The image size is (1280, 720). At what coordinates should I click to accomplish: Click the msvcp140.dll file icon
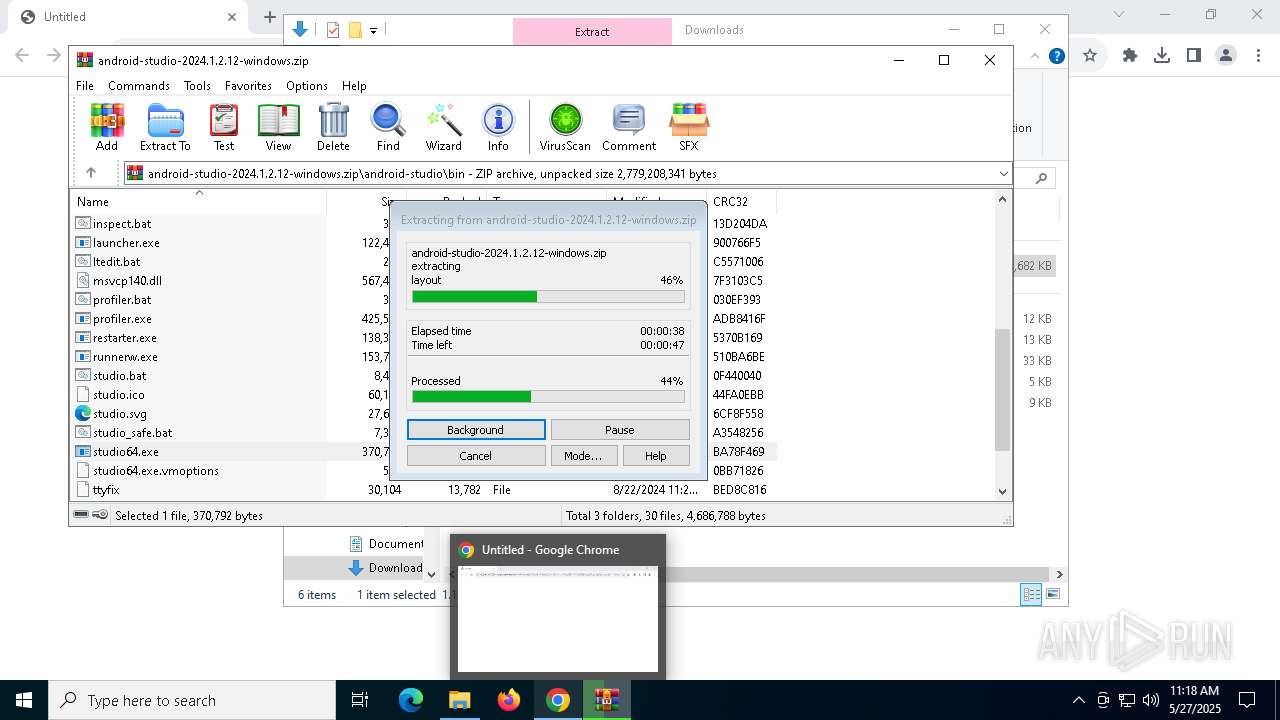pyautogui.click(x=83, y=280)
